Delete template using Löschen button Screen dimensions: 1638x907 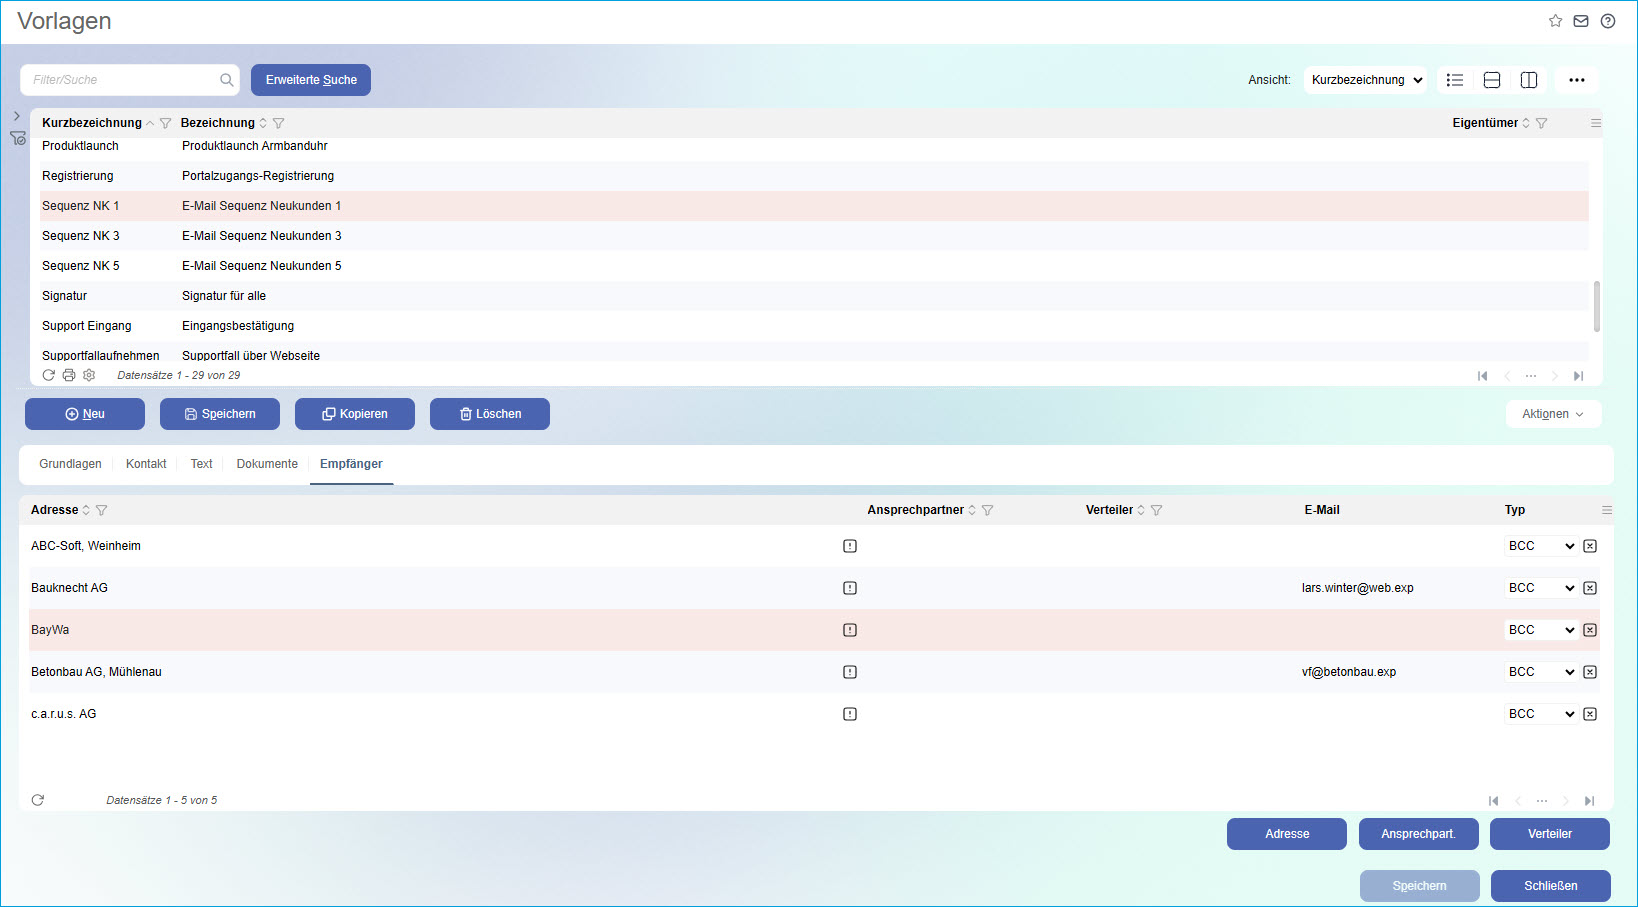[x=490, y=414]
